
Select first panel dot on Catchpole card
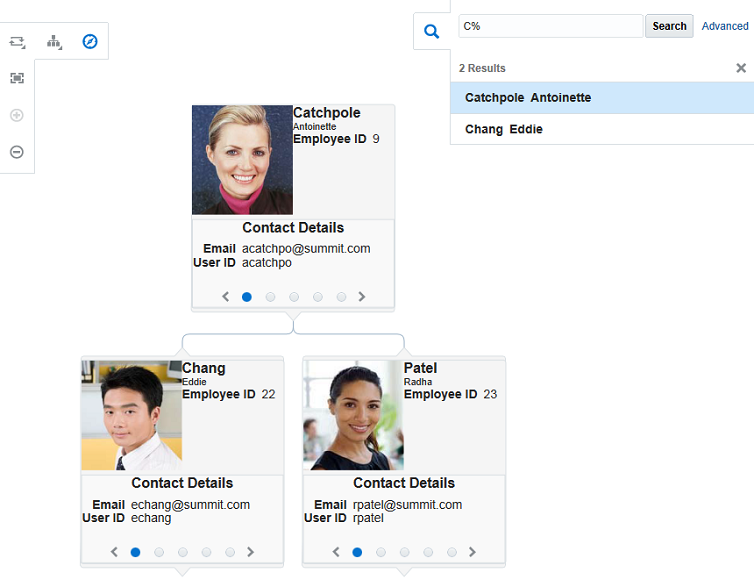[247, 297]
